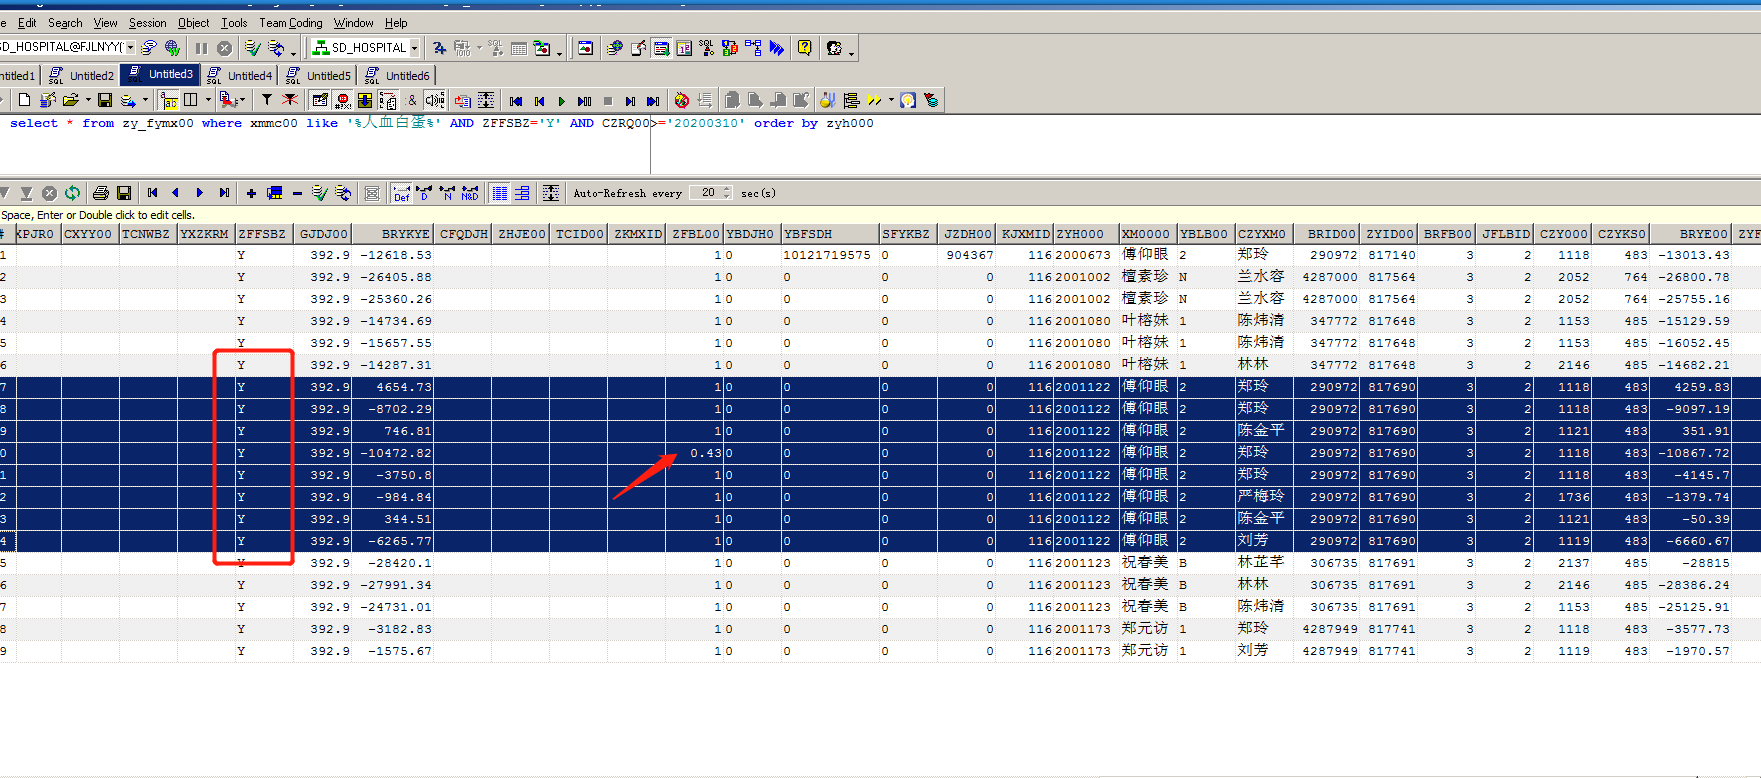Expand the Open file dropdown arrow
This screenshot has width=1761, height=778.
(88, 100)
